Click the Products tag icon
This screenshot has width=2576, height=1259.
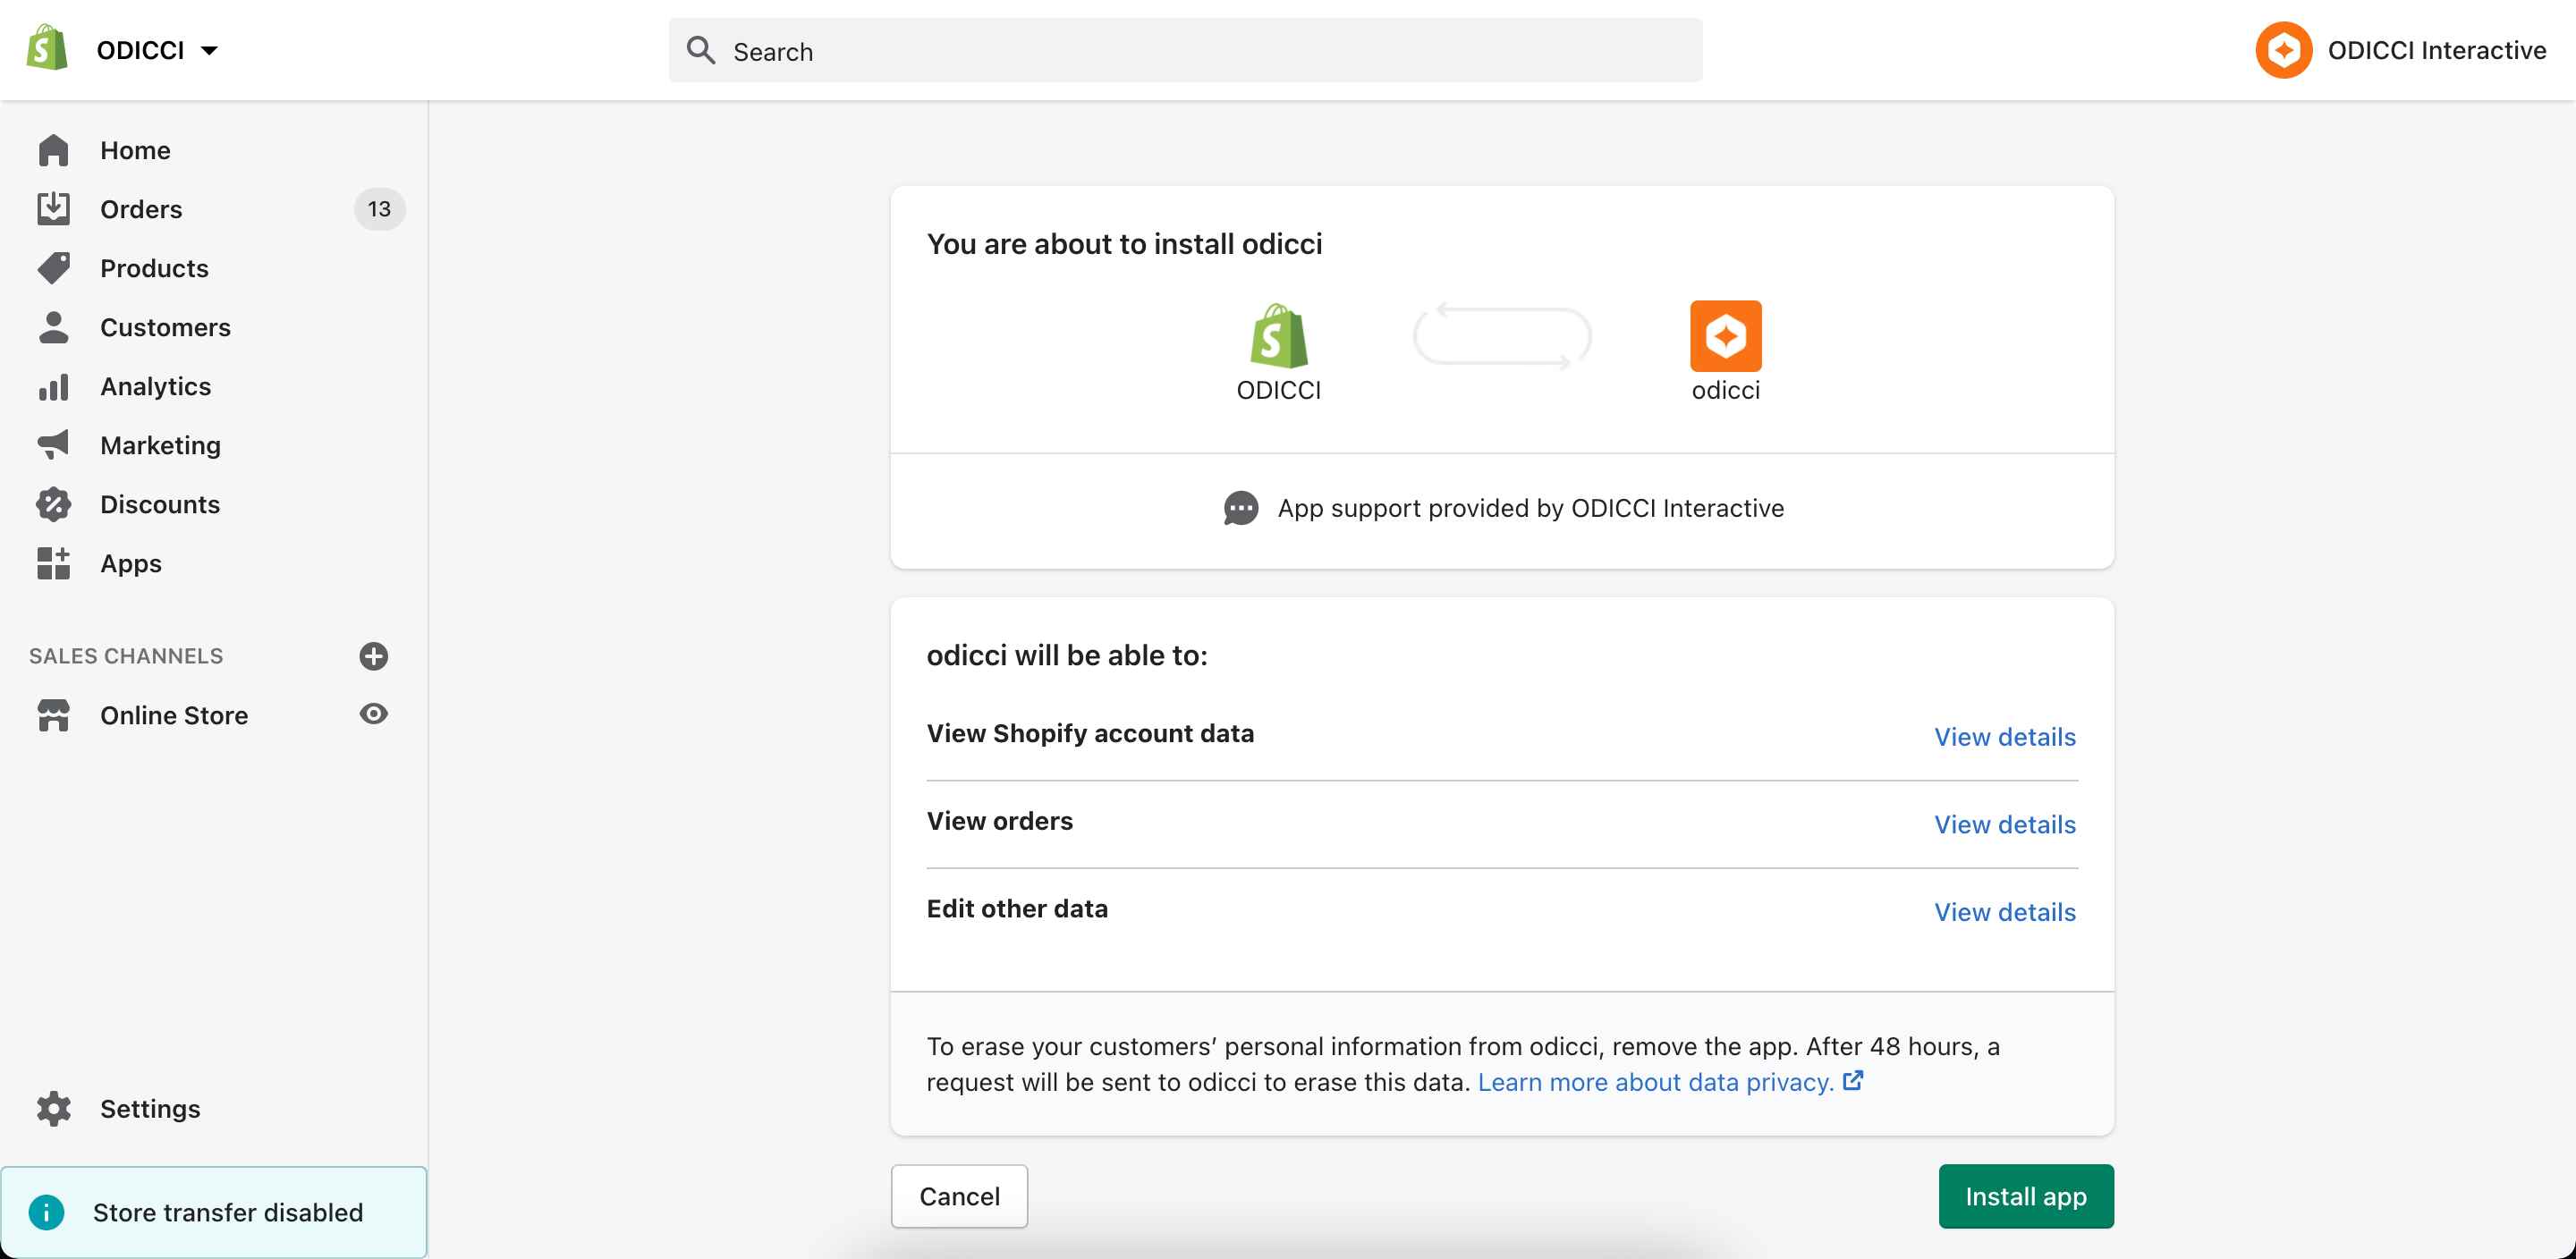pyautogui.click(x=54, y=268)
